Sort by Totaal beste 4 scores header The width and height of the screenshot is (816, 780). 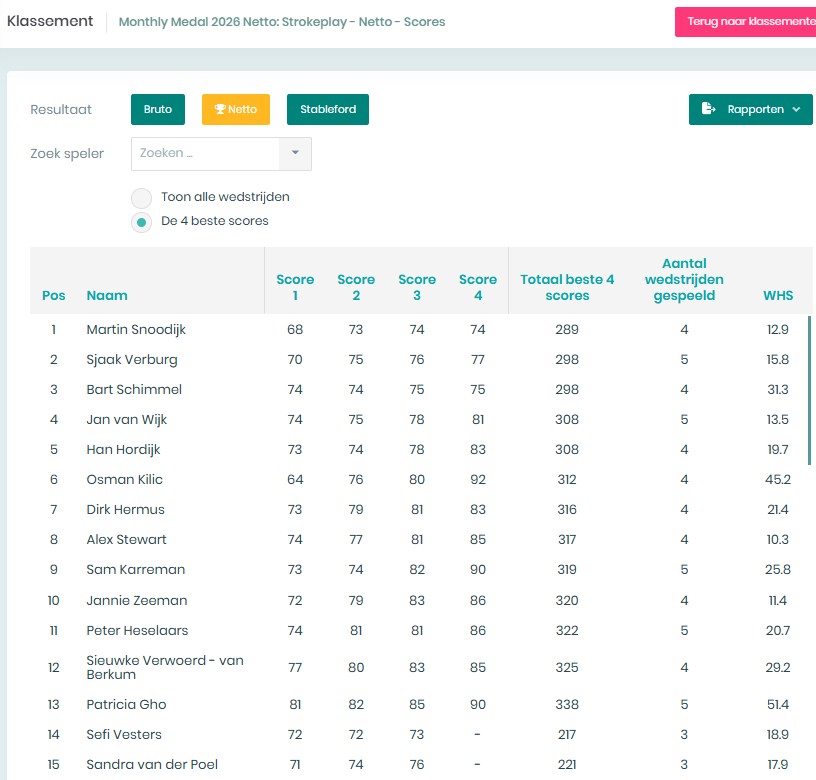567,287
